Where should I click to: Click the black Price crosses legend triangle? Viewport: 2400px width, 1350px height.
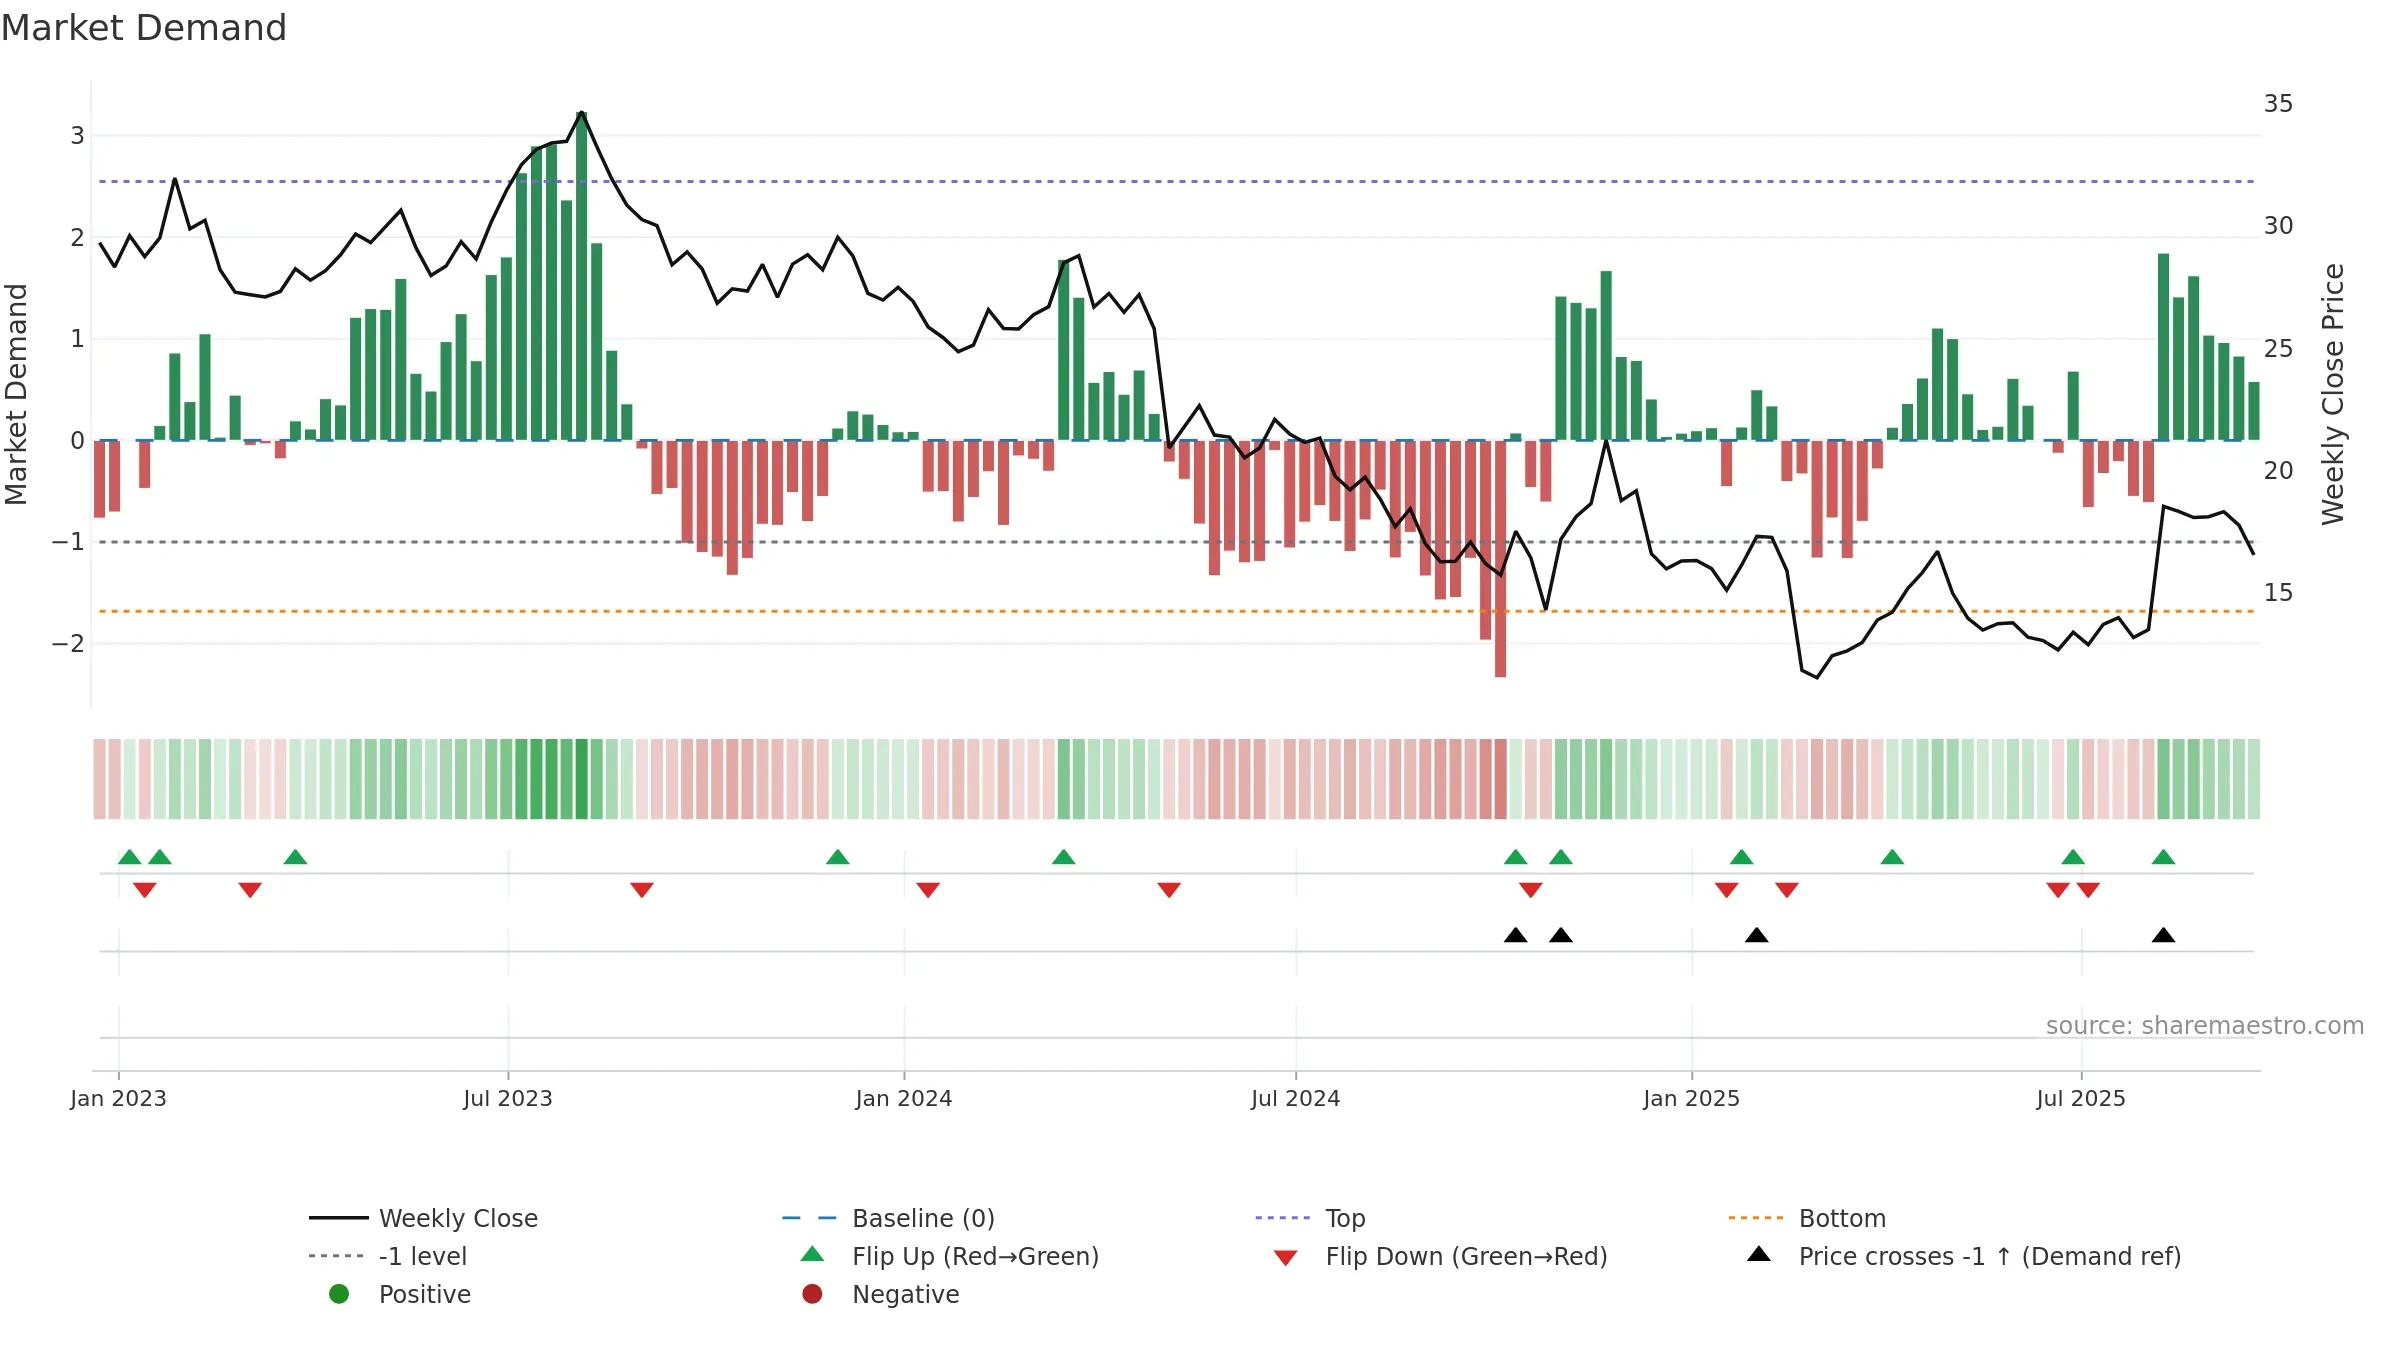[x=1759, y=1254]
